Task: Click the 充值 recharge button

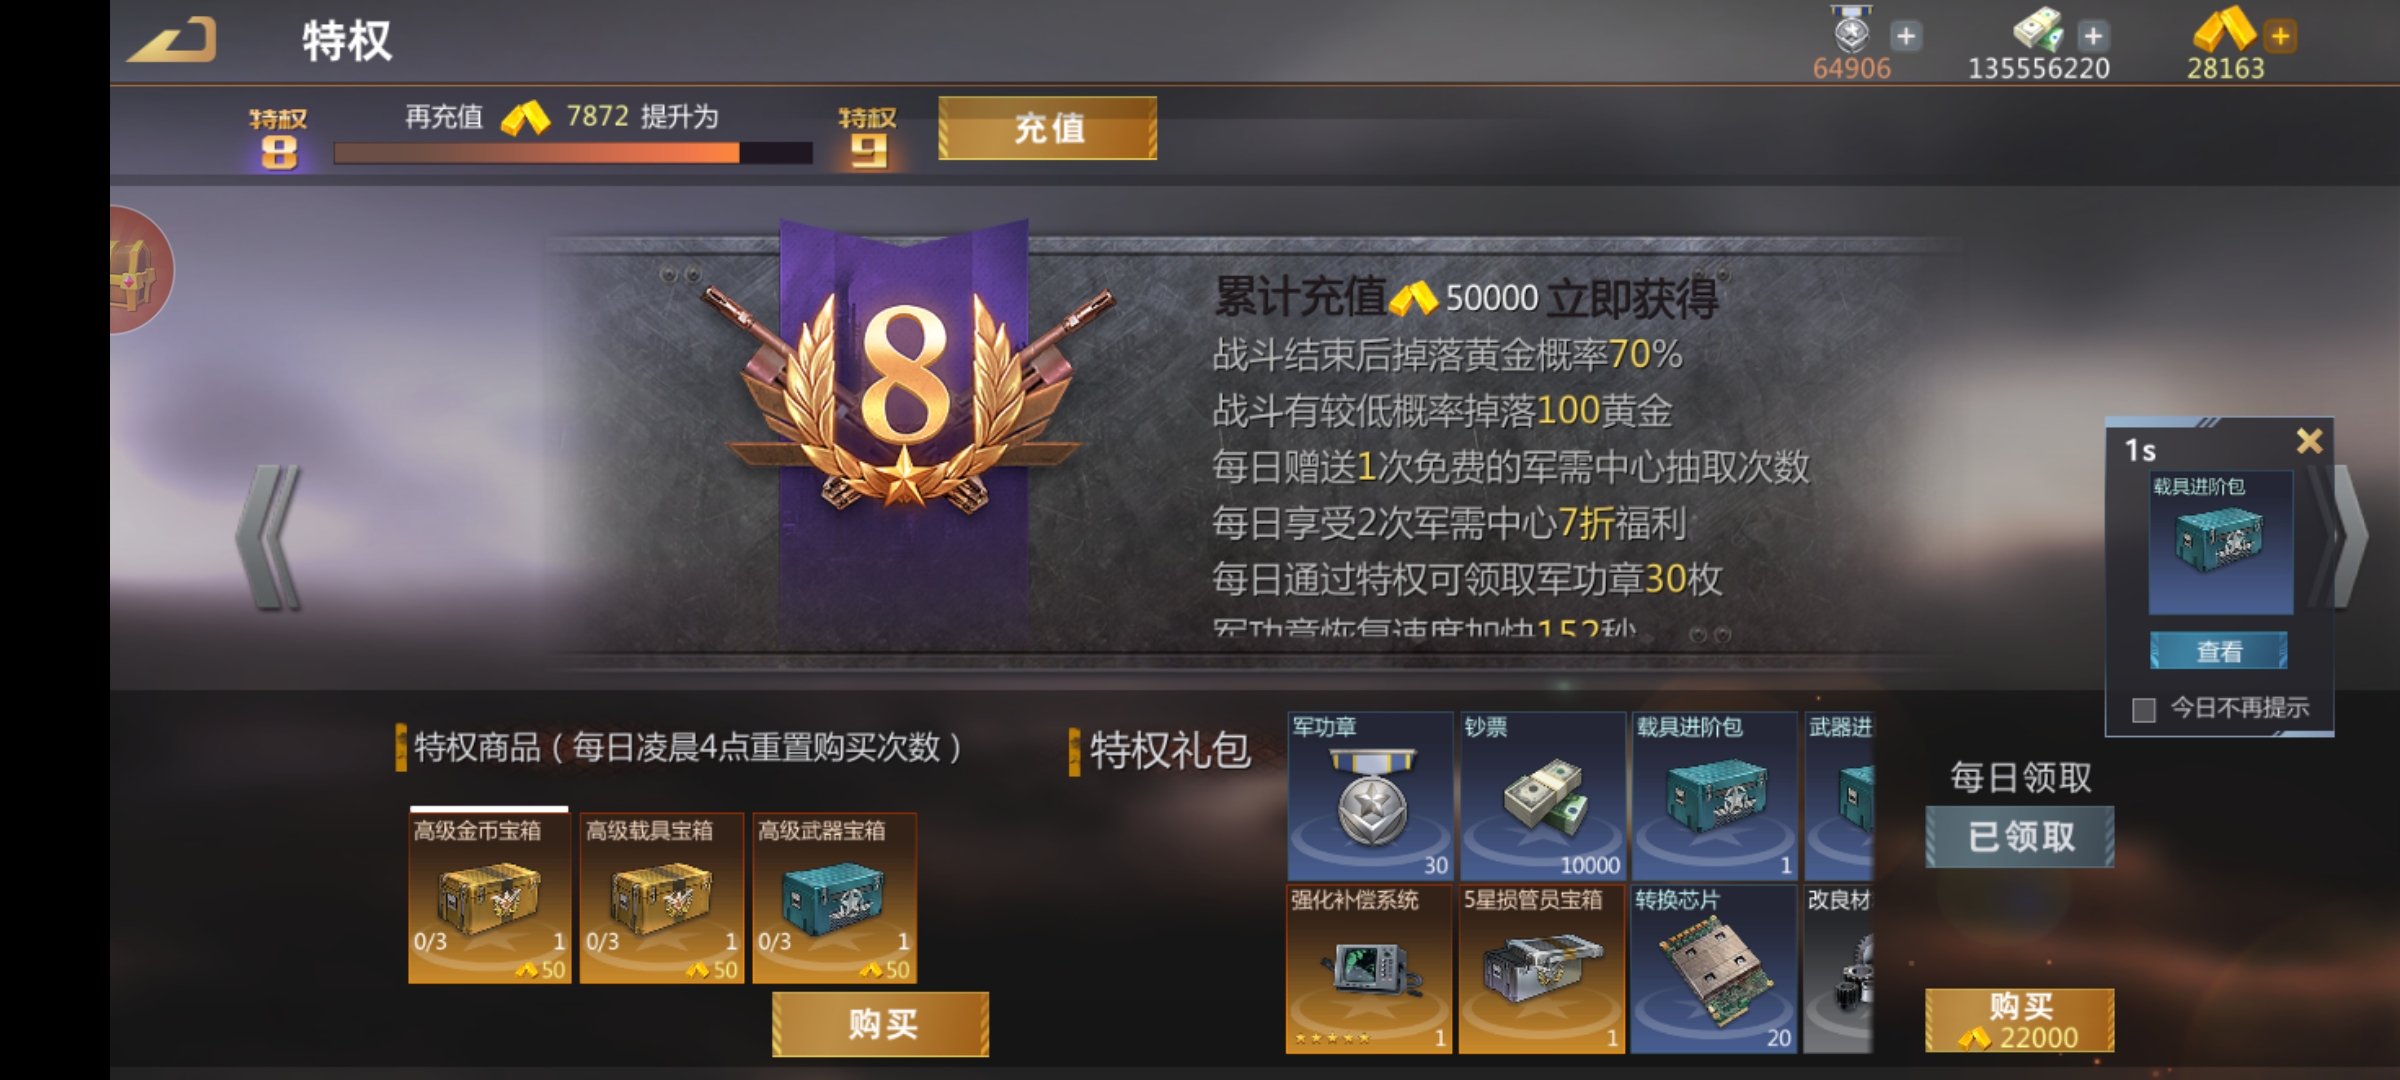Action: click(1048, 128)
